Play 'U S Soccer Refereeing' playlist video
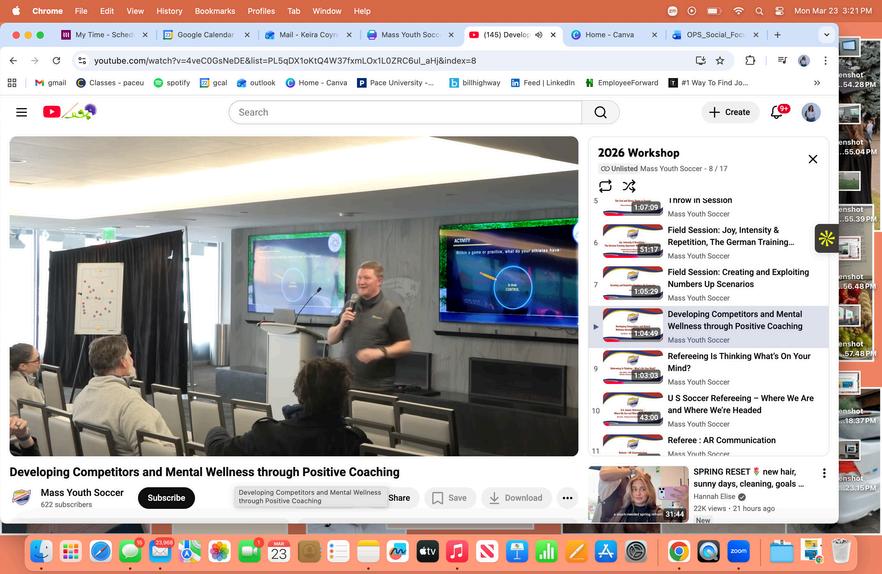Screen dimensions: 882x574 [x=708, y=410]
